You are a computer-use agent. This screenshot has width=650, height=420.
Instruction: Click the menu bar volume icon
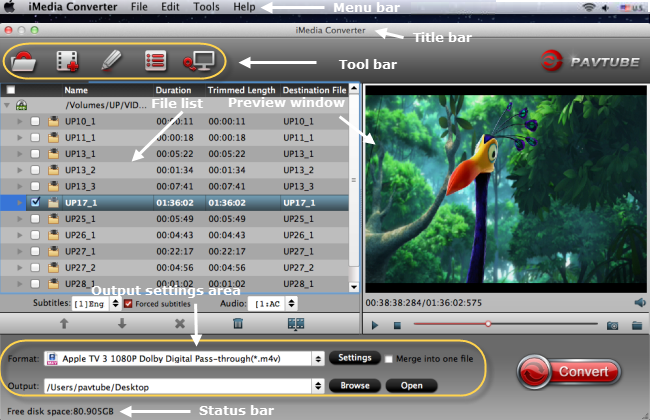coord(606,7)
